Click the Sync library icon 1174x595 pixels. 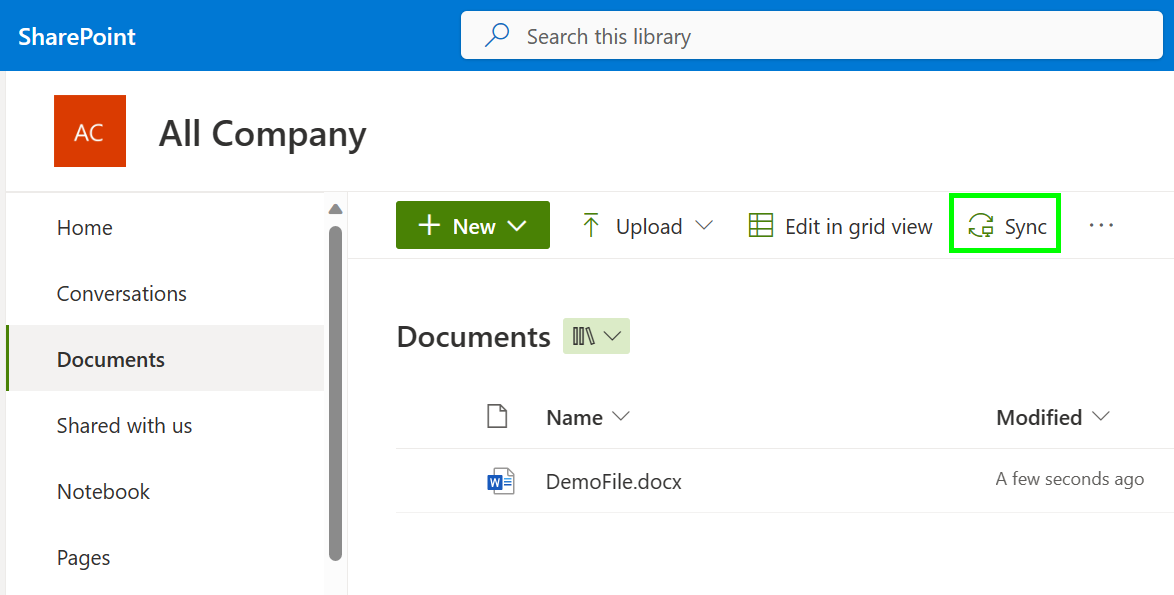981,226
